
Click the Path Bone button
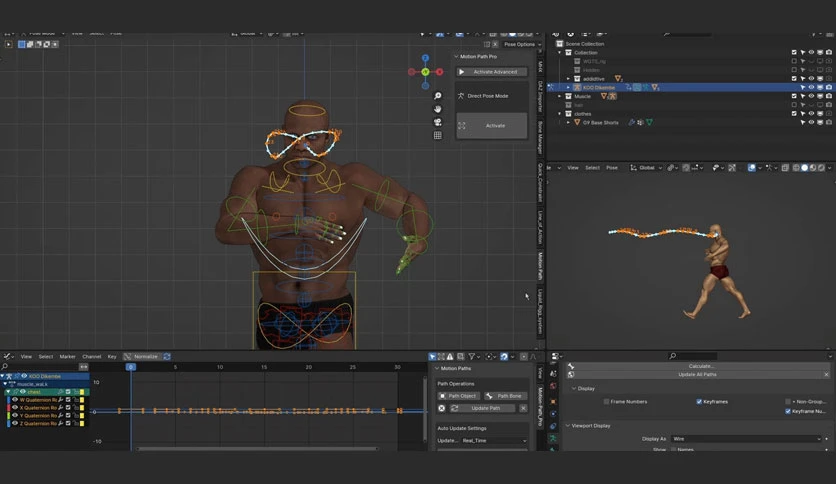(x=505, y=396)
